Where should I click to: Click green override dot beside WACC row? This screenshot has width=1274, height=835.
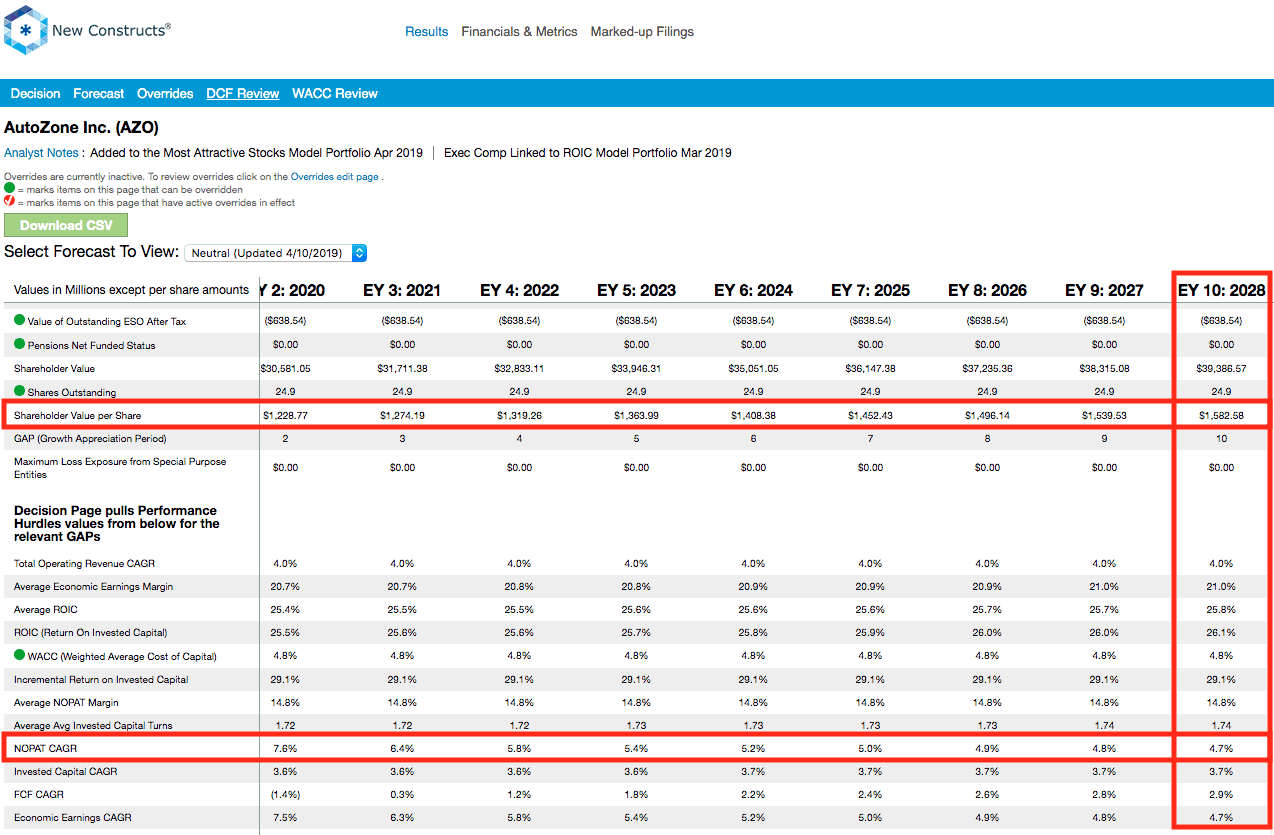tap(19, 656)
